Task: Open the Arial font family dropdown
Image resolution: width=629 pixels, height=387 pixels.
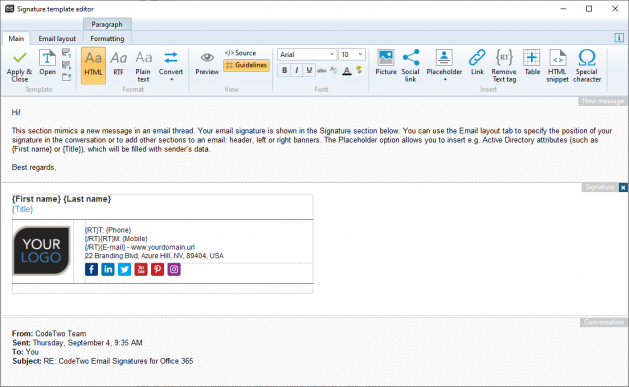Action: point(306,54)
